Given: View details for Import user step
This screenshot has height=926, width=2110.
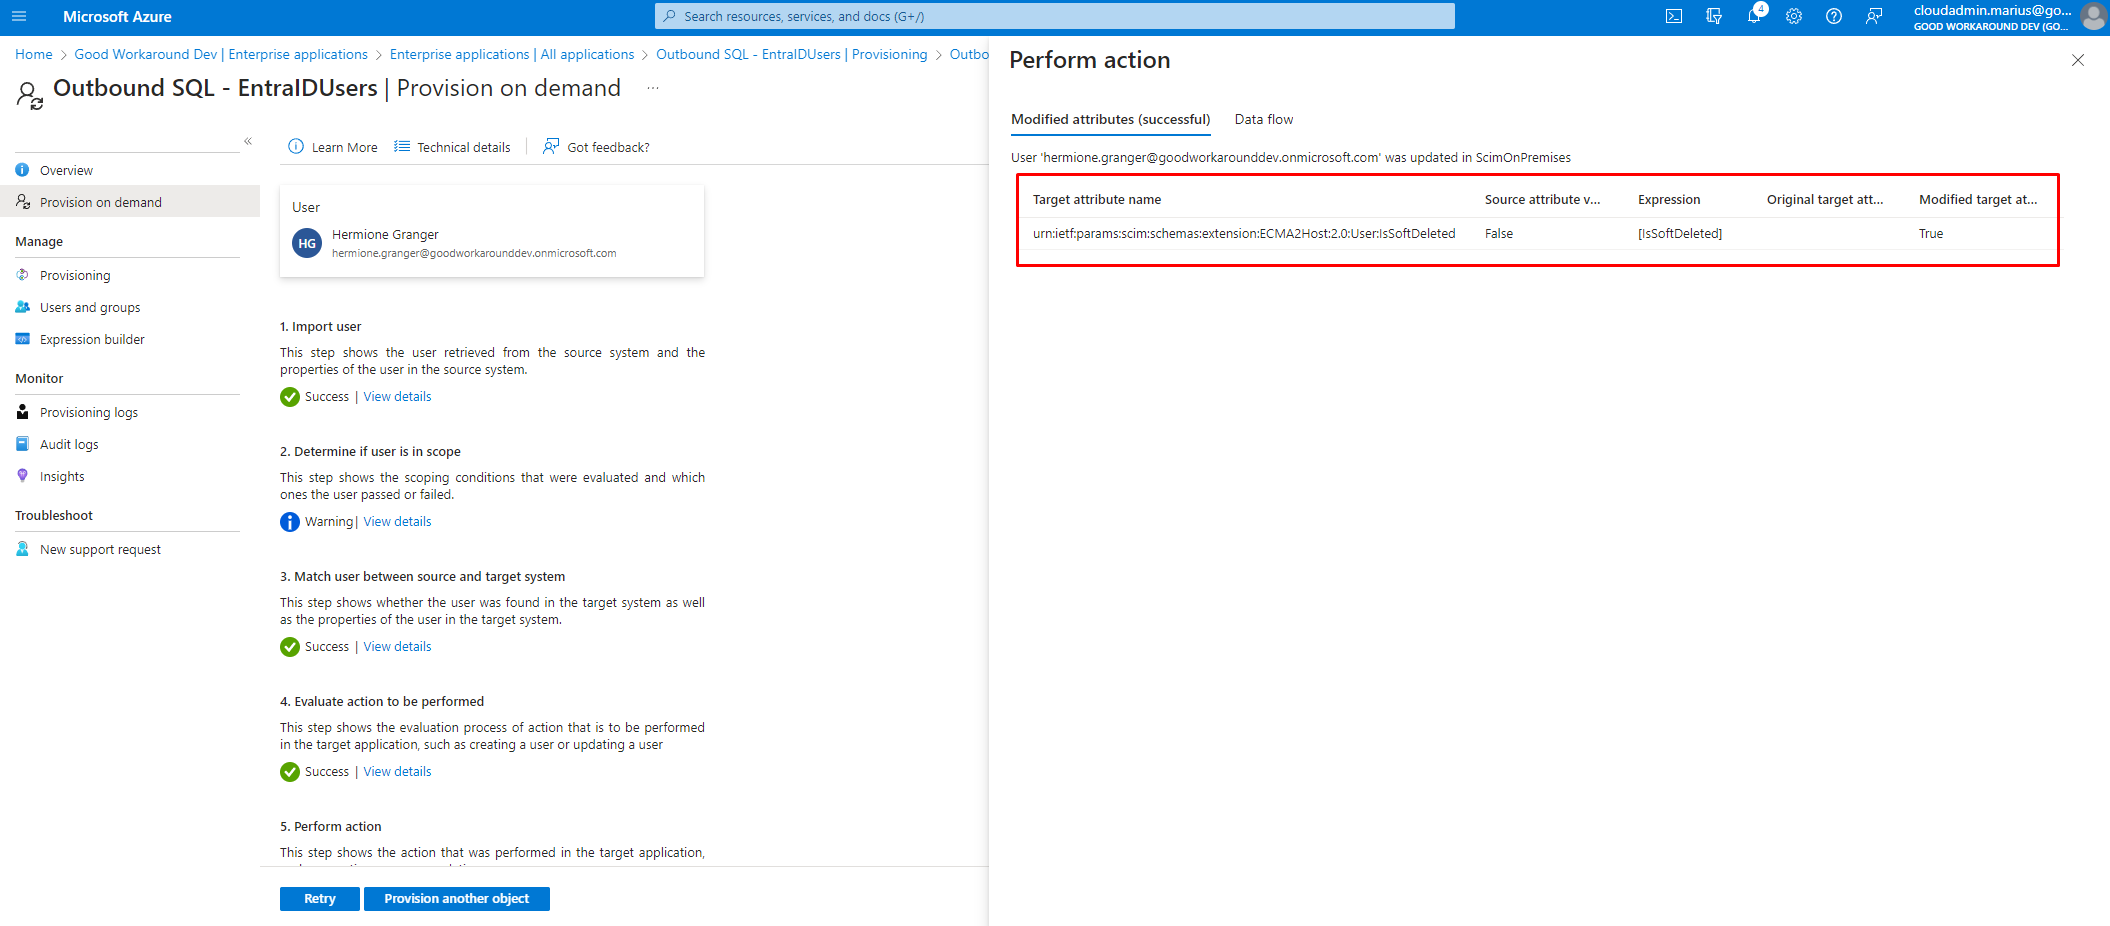Looking at the screenshot, I should (397, 397).
